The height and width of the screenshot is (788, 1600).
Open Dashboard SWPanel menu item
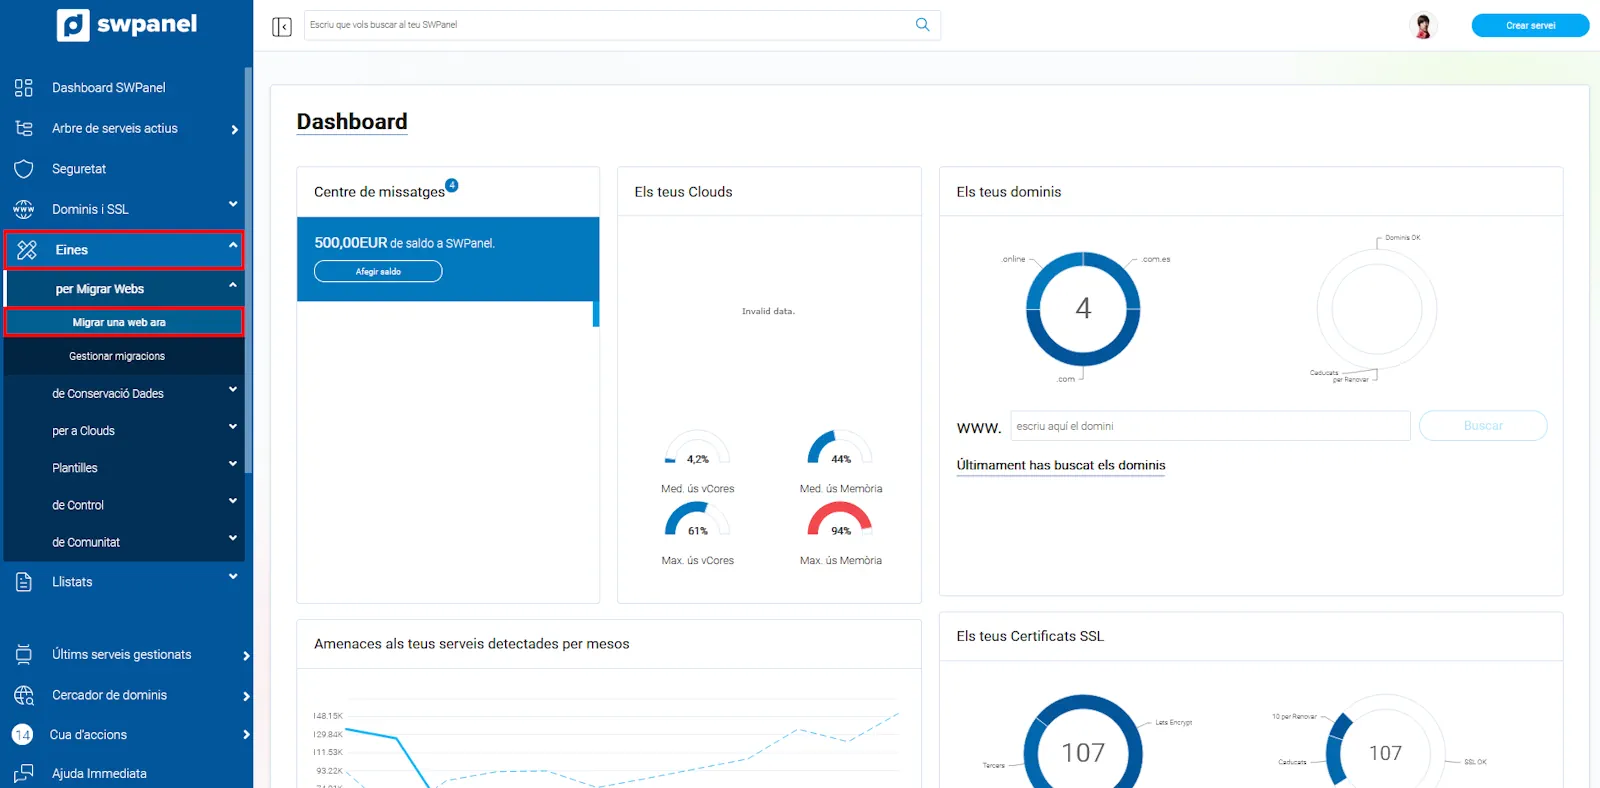click(109, 88)
